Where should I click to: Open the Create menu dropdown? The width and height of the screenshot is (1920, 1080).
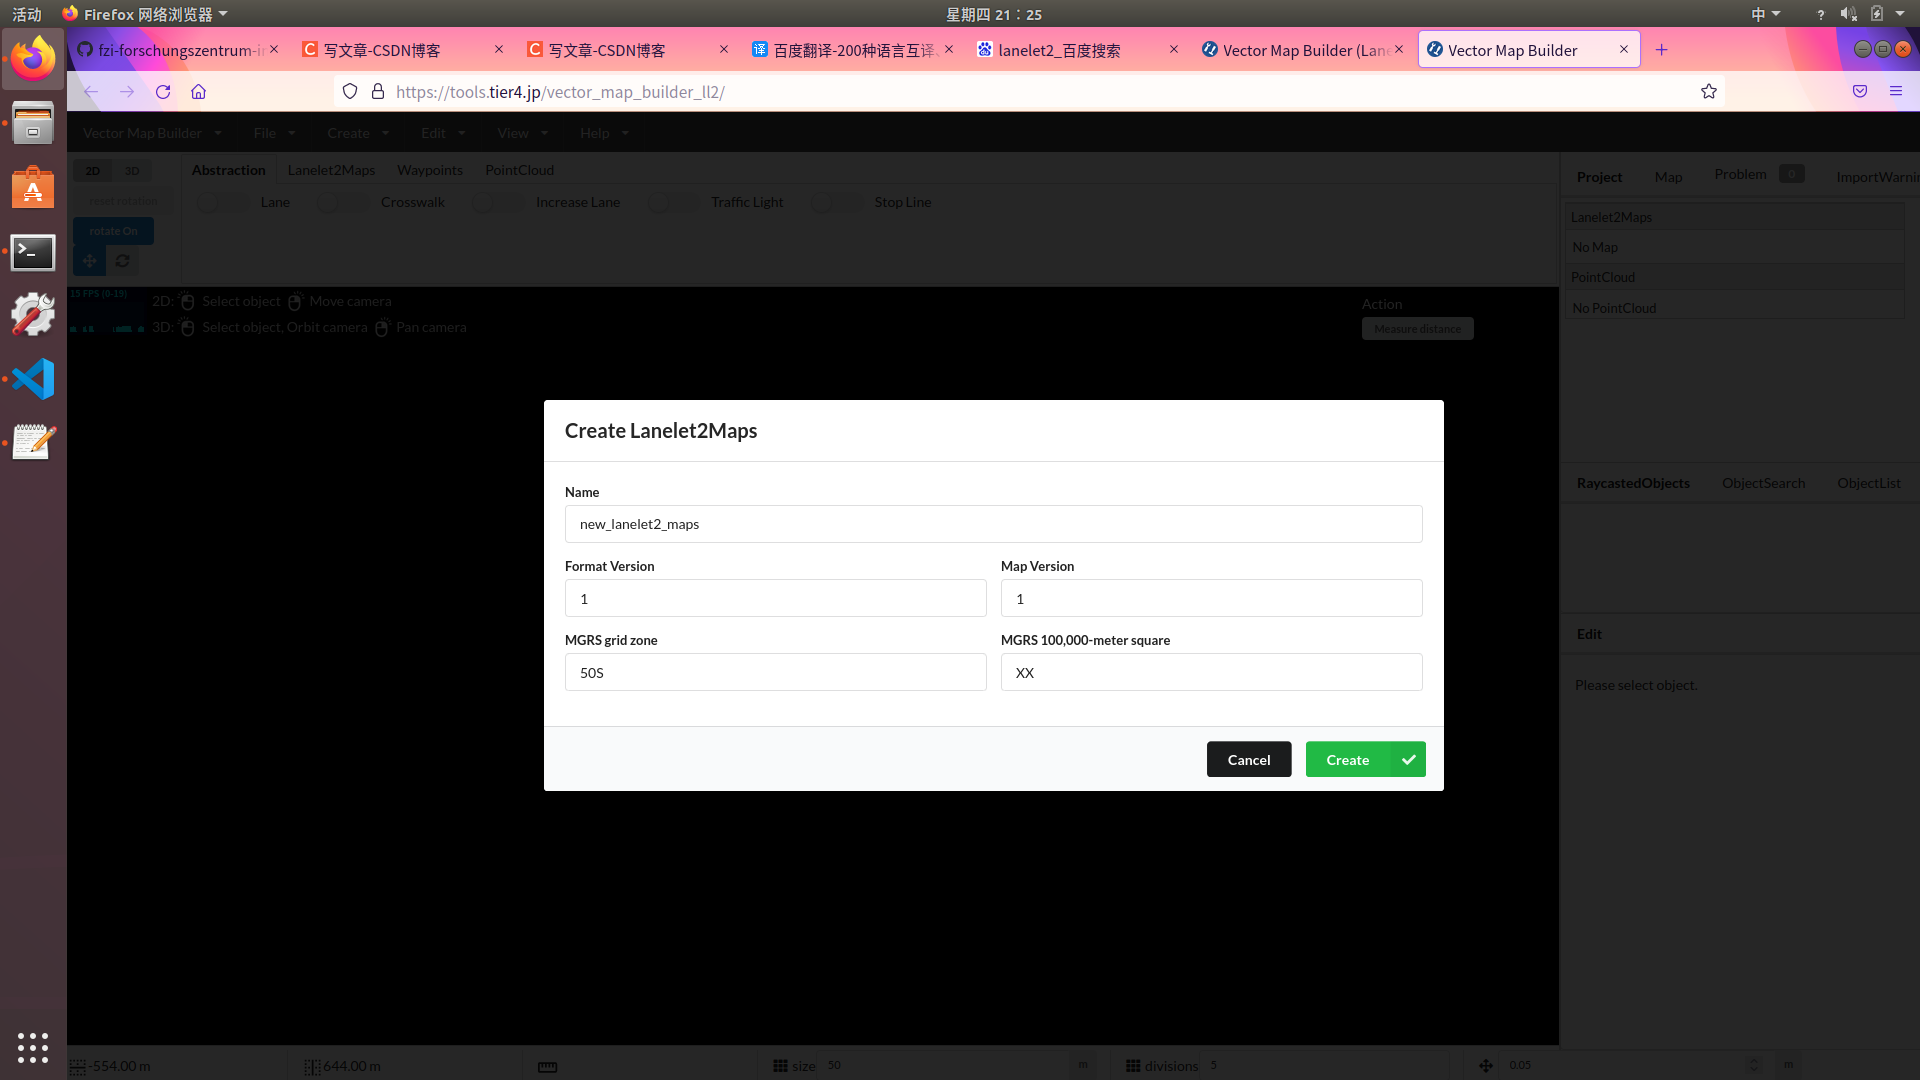click(357, 133)
